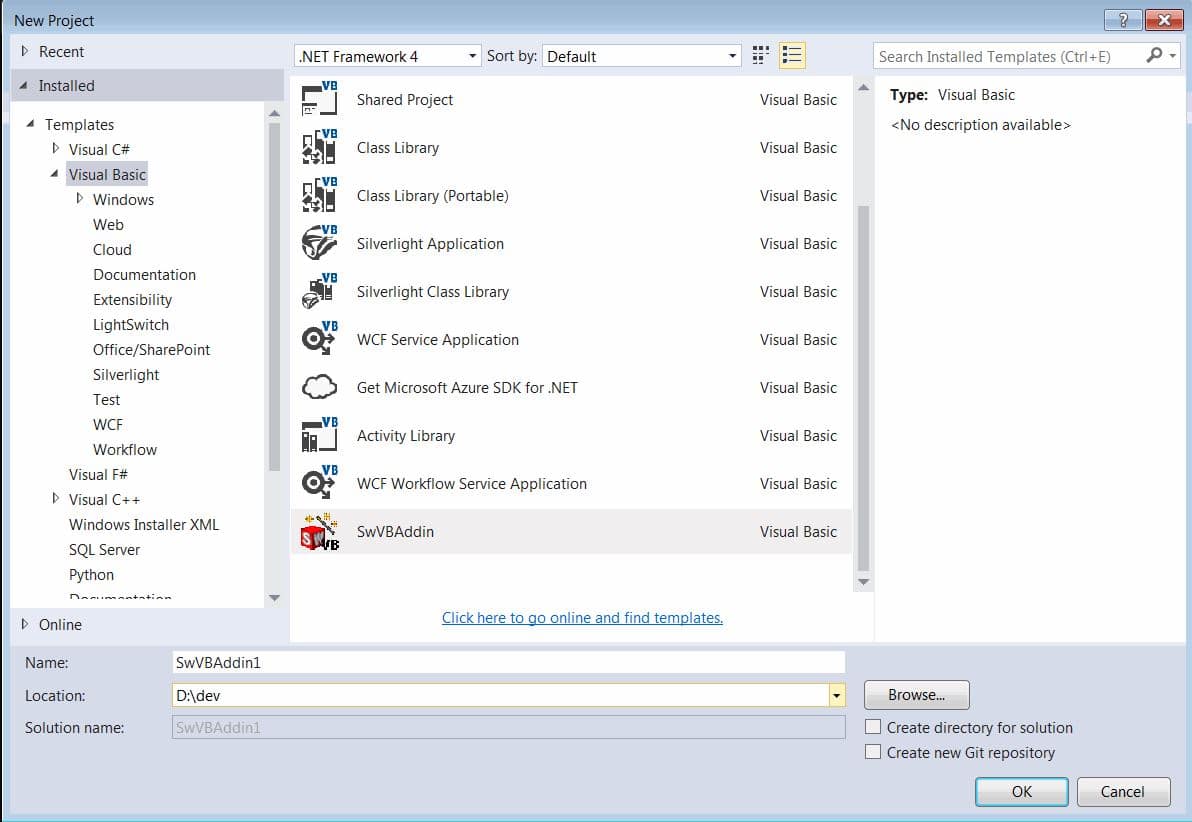Open the search options dropdown arrow

click(x=1173, y=56)
